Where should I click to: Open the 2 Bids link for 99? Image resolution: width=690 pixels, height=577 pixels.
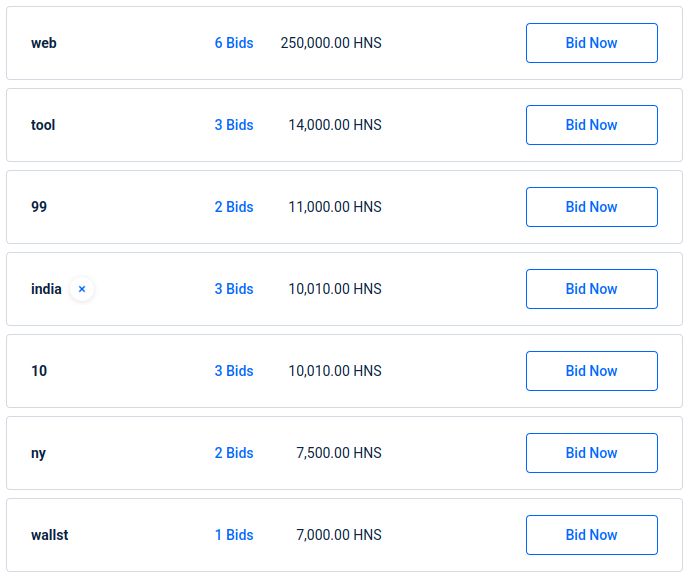[x=234, y=207]
